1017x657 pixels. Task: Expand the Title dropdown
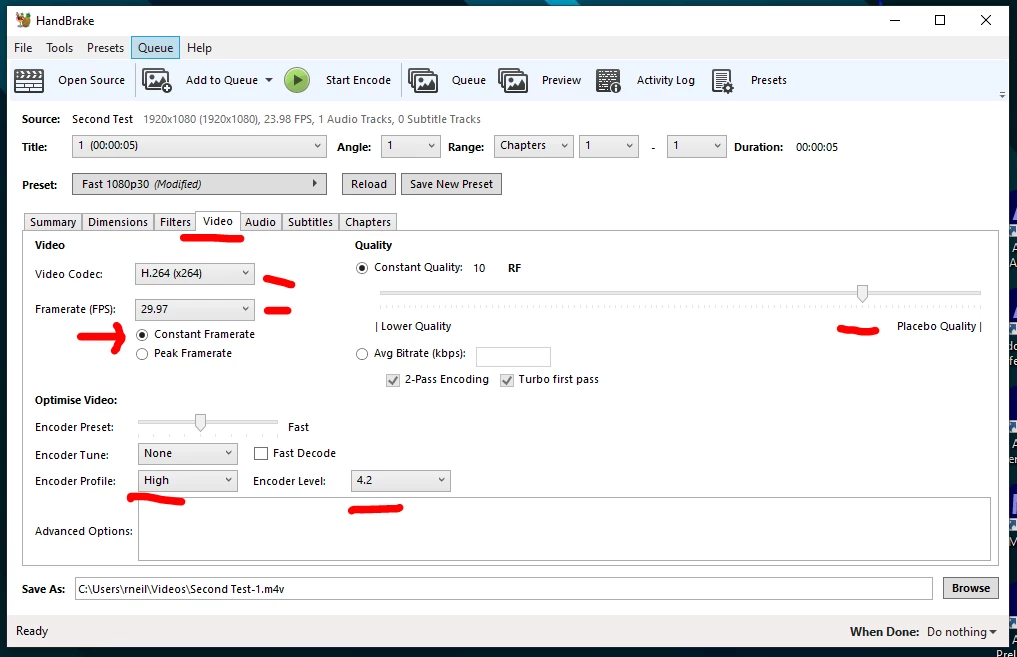(198, 146)
